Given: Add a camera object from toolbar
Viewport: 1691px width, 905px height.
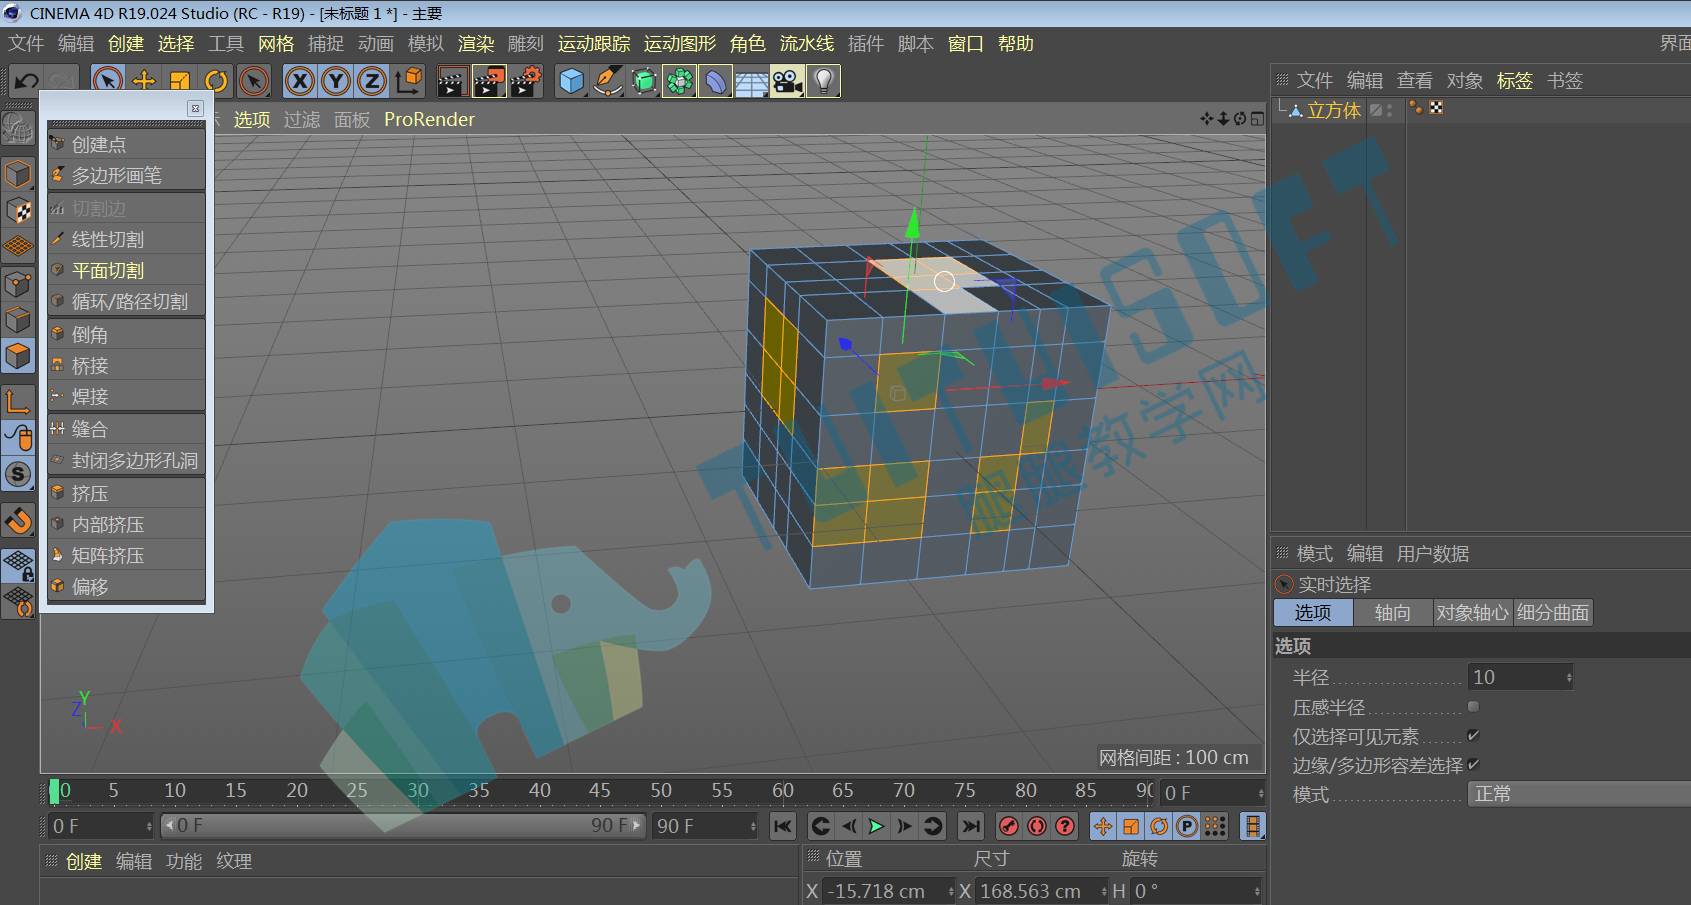Looking at the screenshot, I should click(787, 81).
